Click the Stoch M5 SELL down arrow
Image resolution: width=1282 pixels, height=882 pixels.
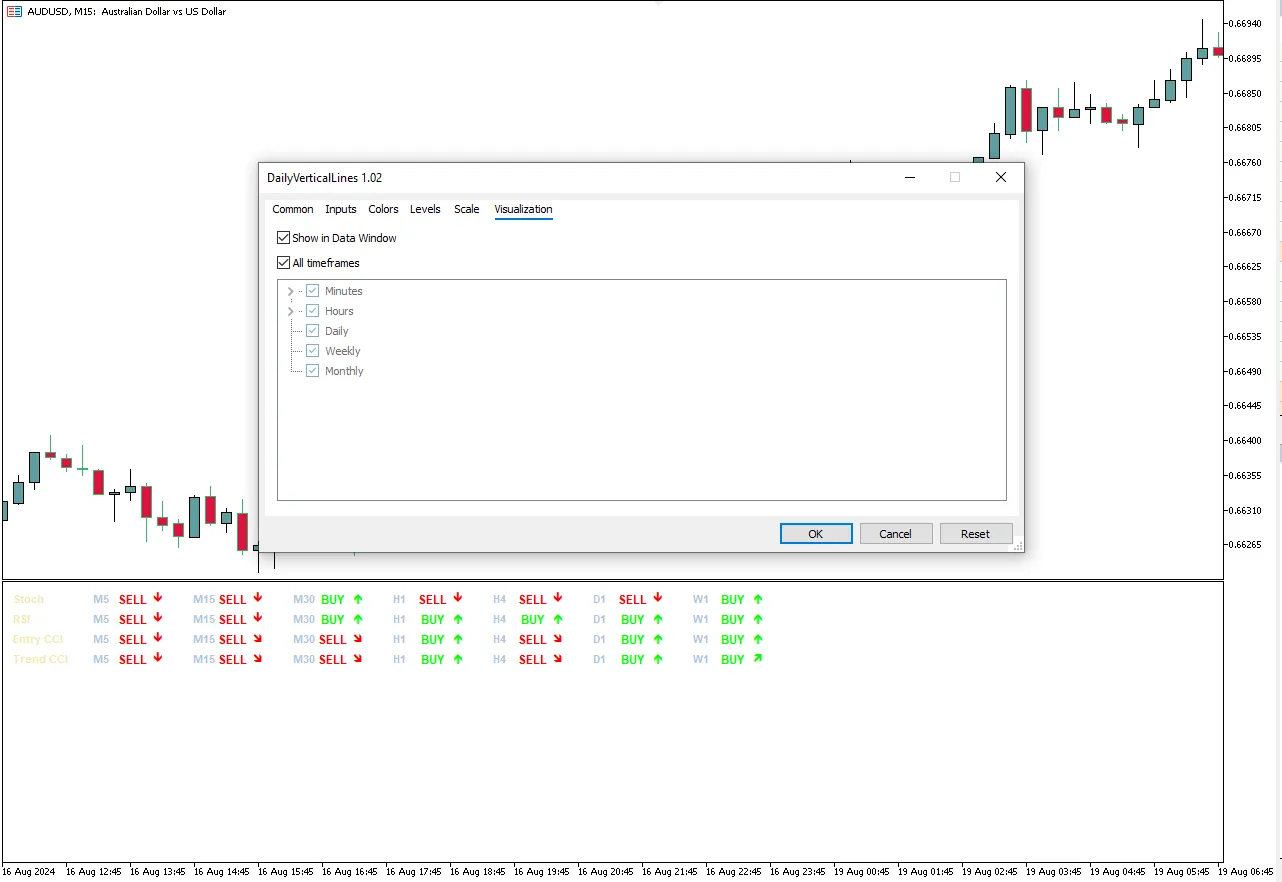point(158,598)
